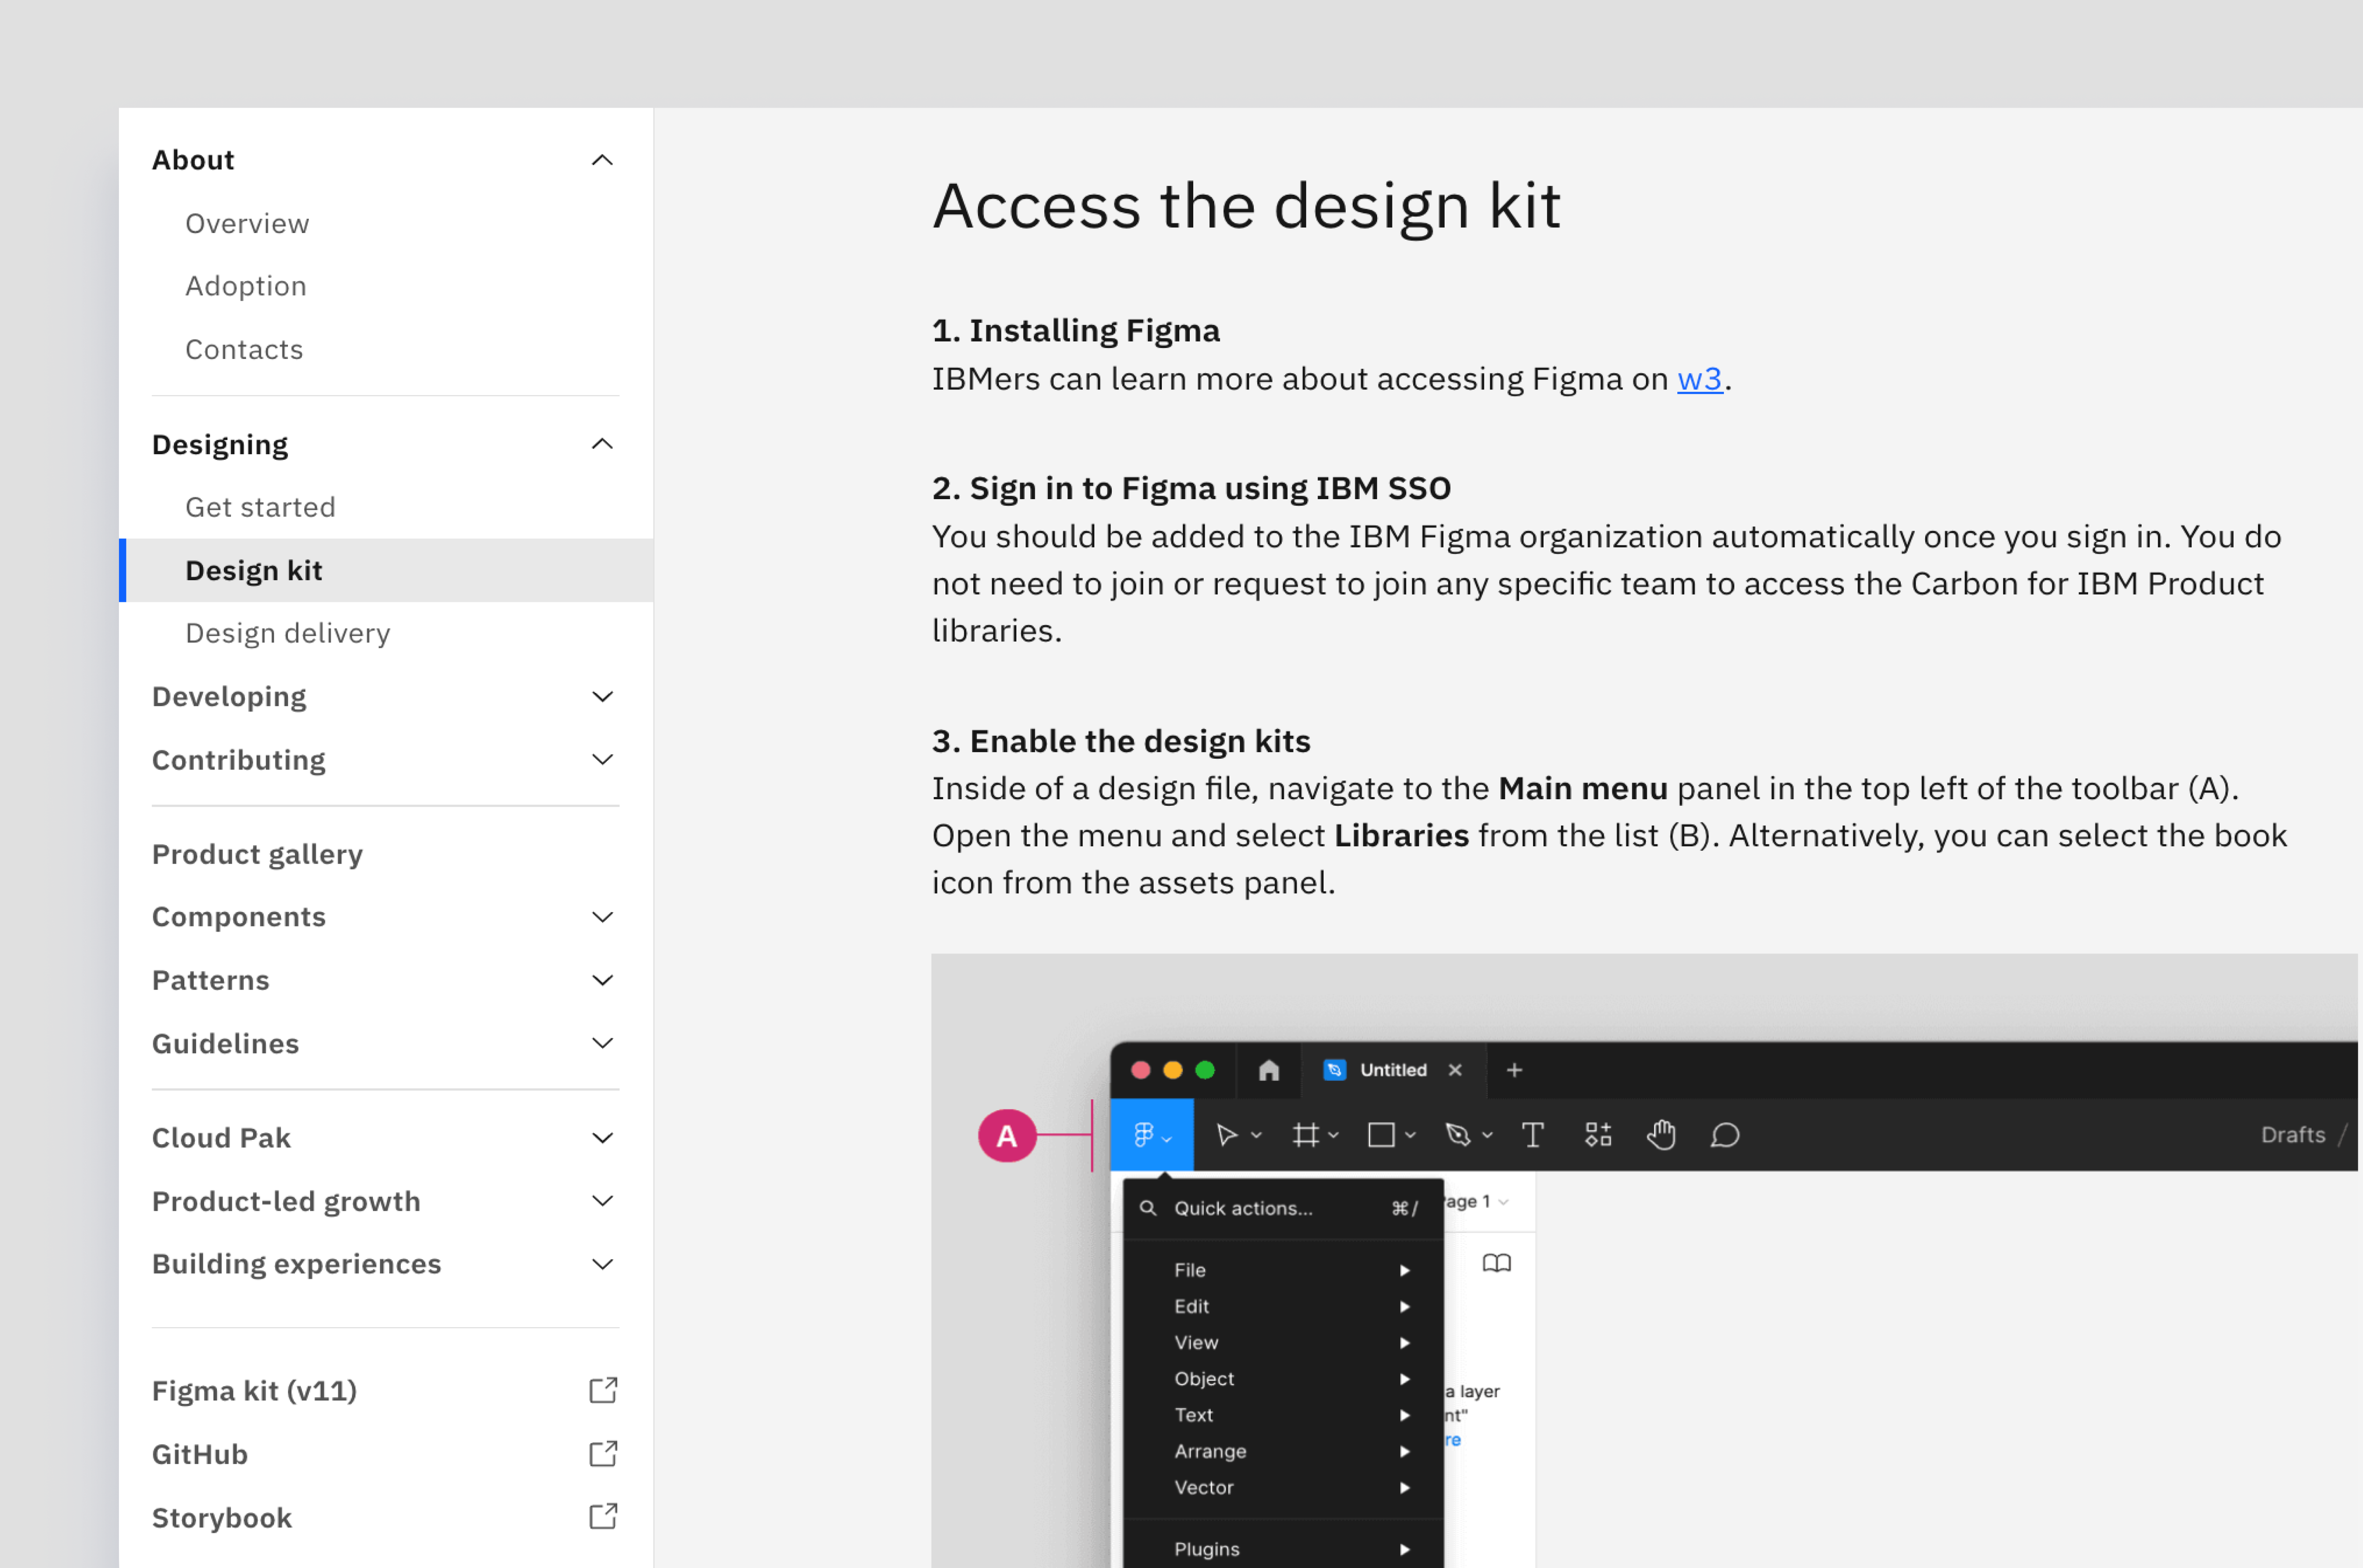Open the View submenu
The width and height of the screenshot is (2363, 1568).
point(1283,1342)
